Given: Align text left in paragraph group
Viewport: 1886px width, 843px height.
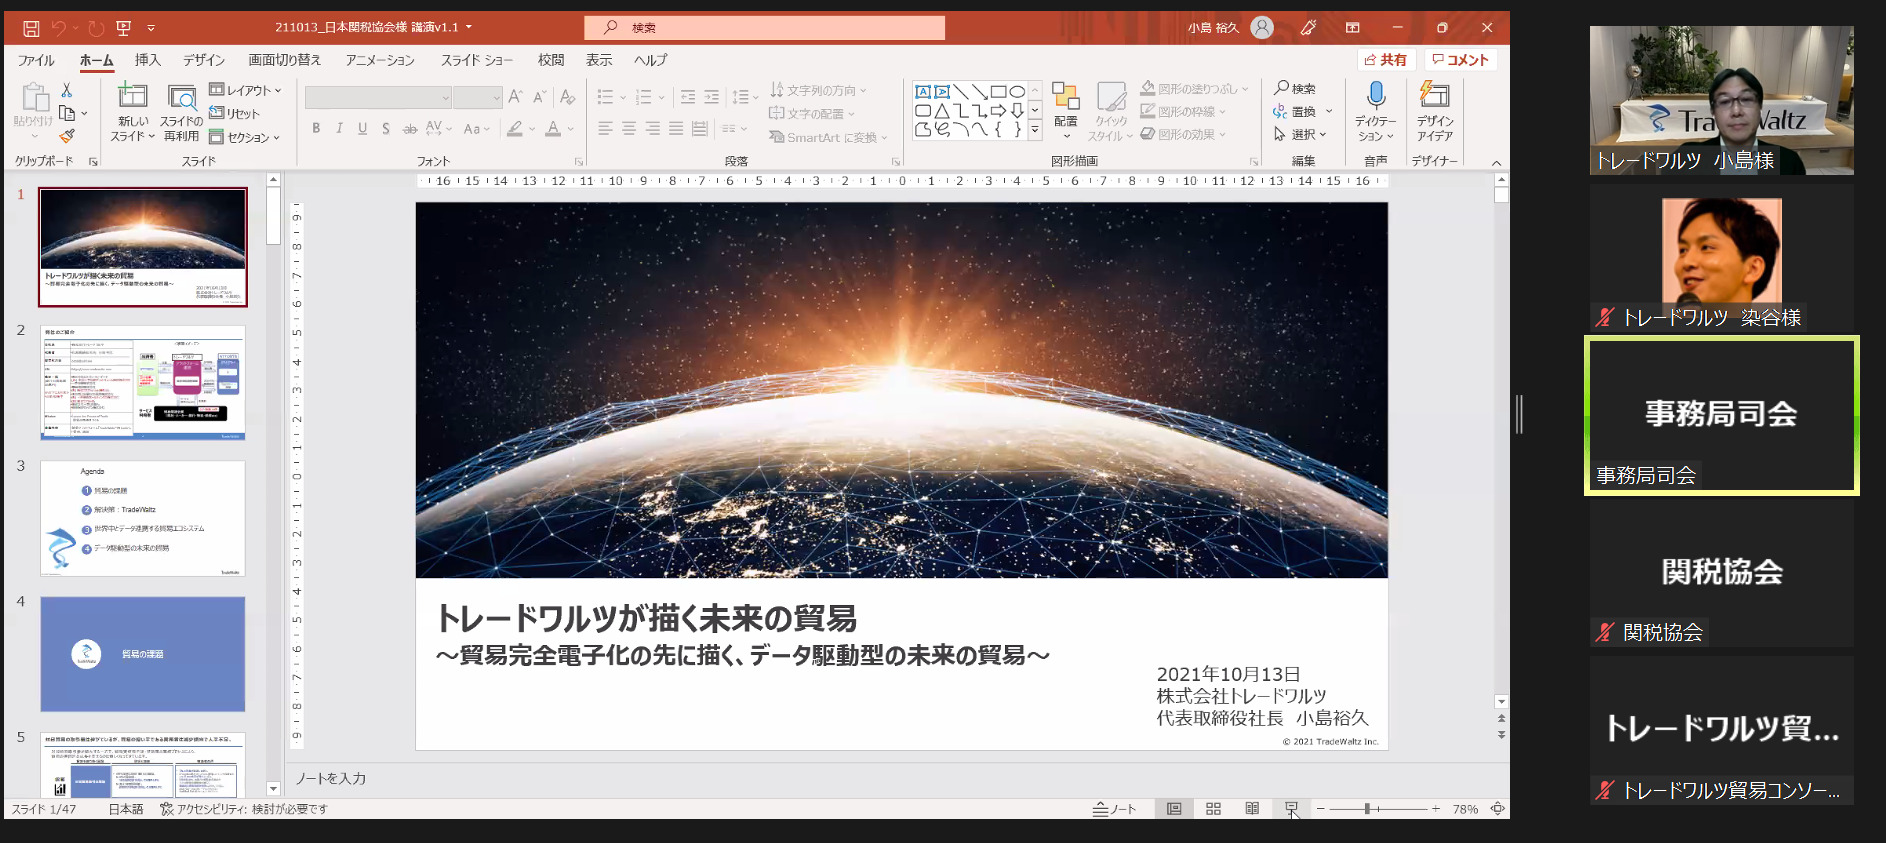Looking at the screenshot, I should pyautogui.click(x=605, y=128).
